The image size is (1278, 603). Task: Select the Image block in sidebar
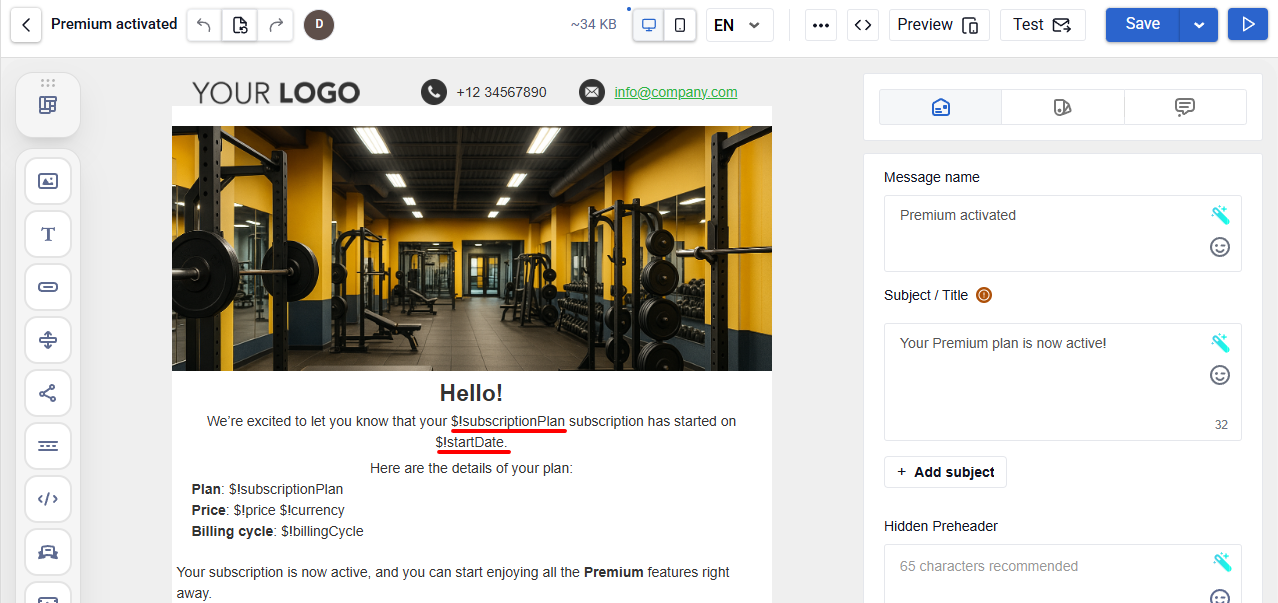coord(48,181)
